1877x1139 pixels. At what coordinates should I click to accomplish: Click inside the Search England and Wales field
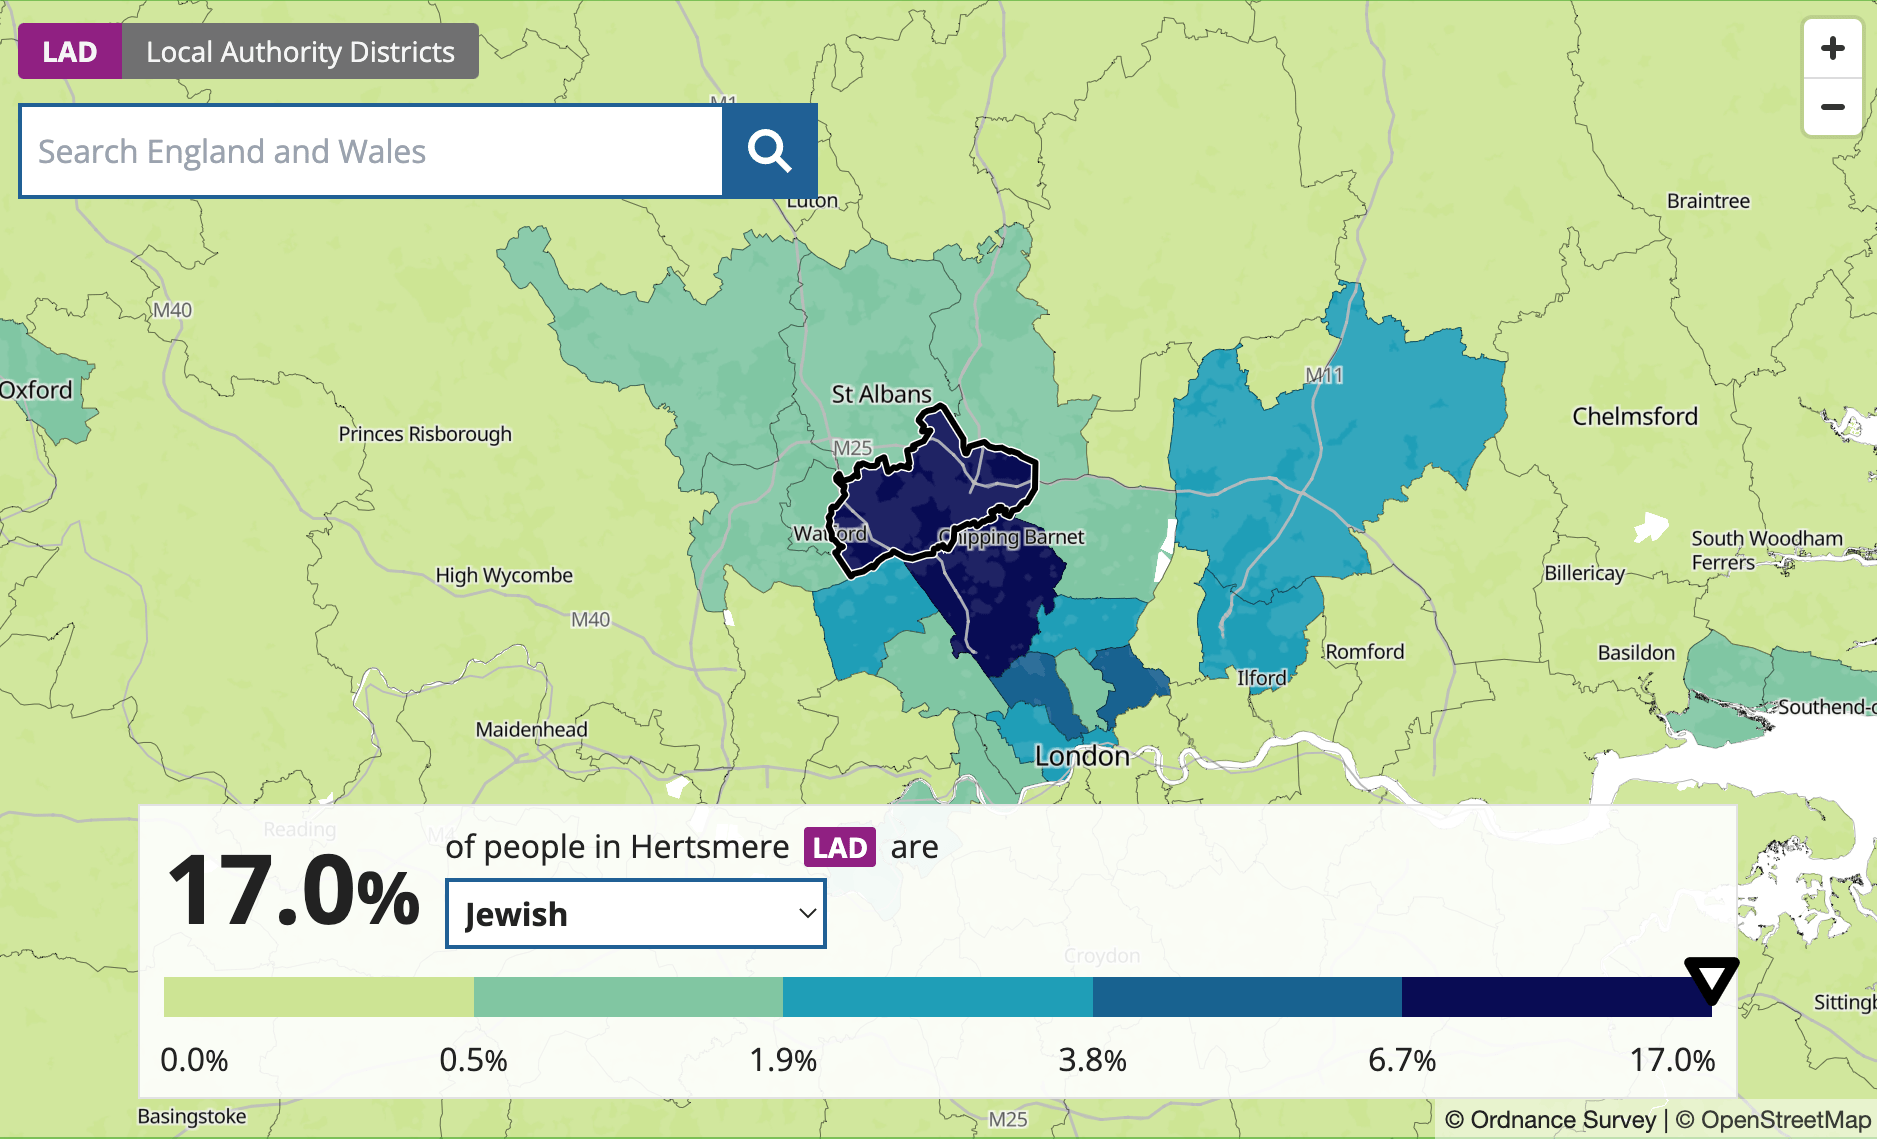click(x=370, y=151)
